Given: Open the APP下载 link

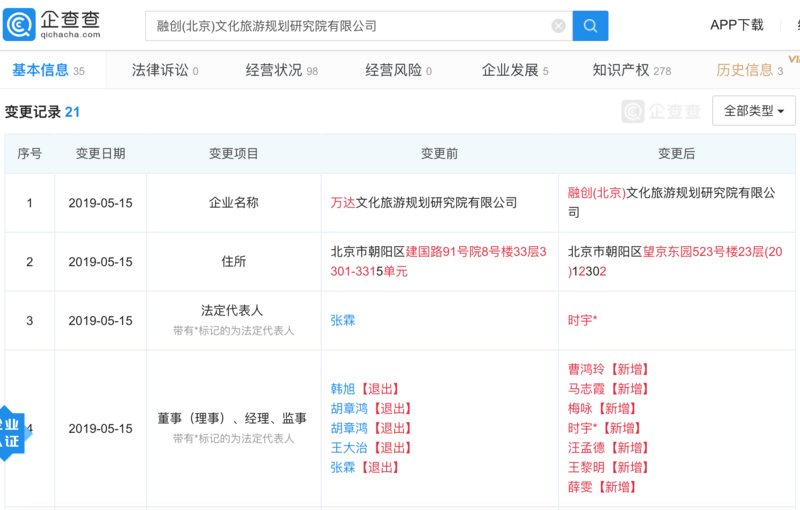Looking at the screenshot, I should click(737, 24).
